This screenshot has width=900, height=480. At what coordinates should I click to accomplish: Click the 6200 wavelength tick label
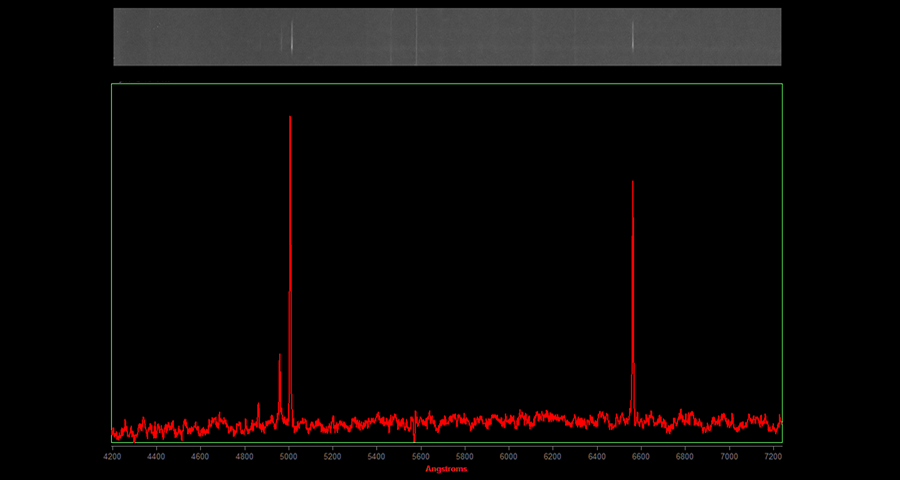[x=552, y=456]
